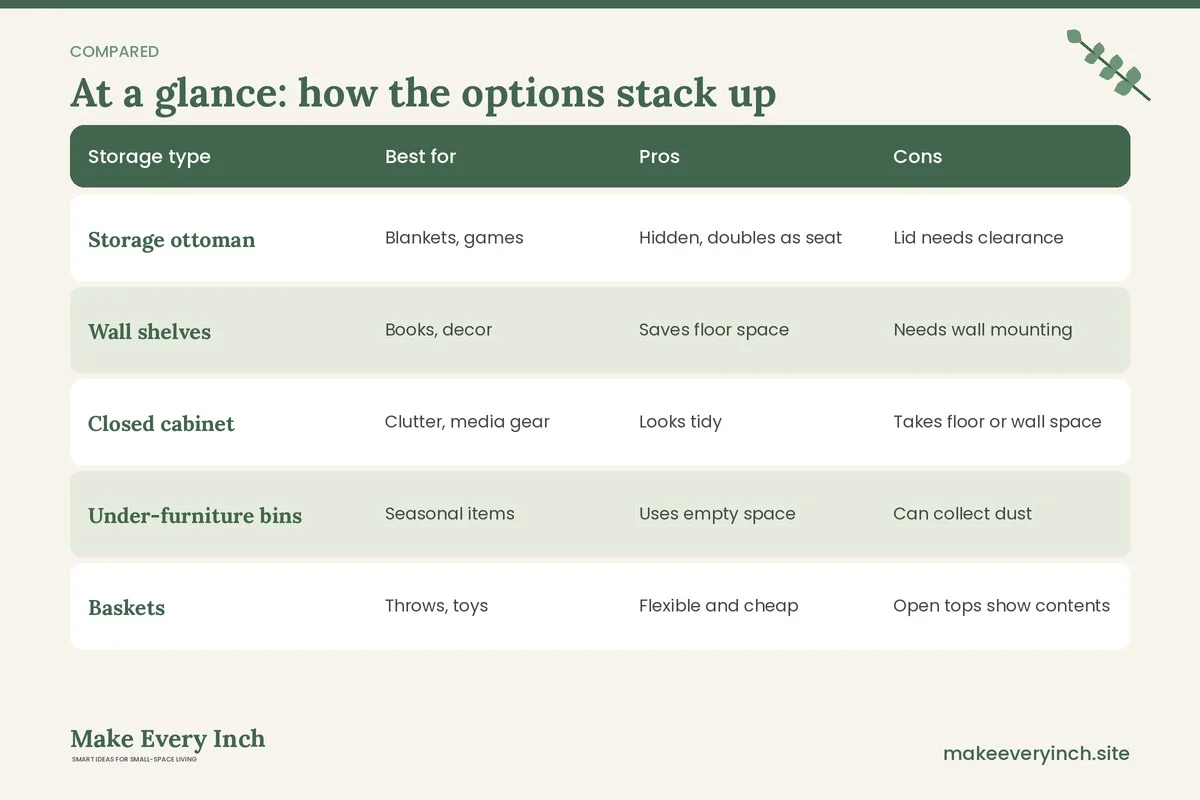The image size is (1200, 800).
Task: Select the "Can collect dust" cell
Action: [962, 514]
